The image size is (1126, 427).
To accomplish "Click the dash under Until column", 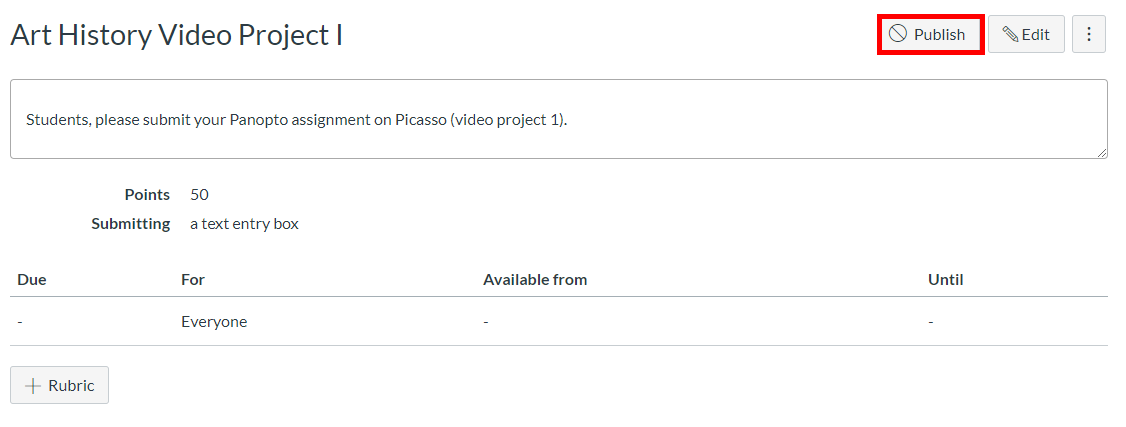I will click(931, 322).
